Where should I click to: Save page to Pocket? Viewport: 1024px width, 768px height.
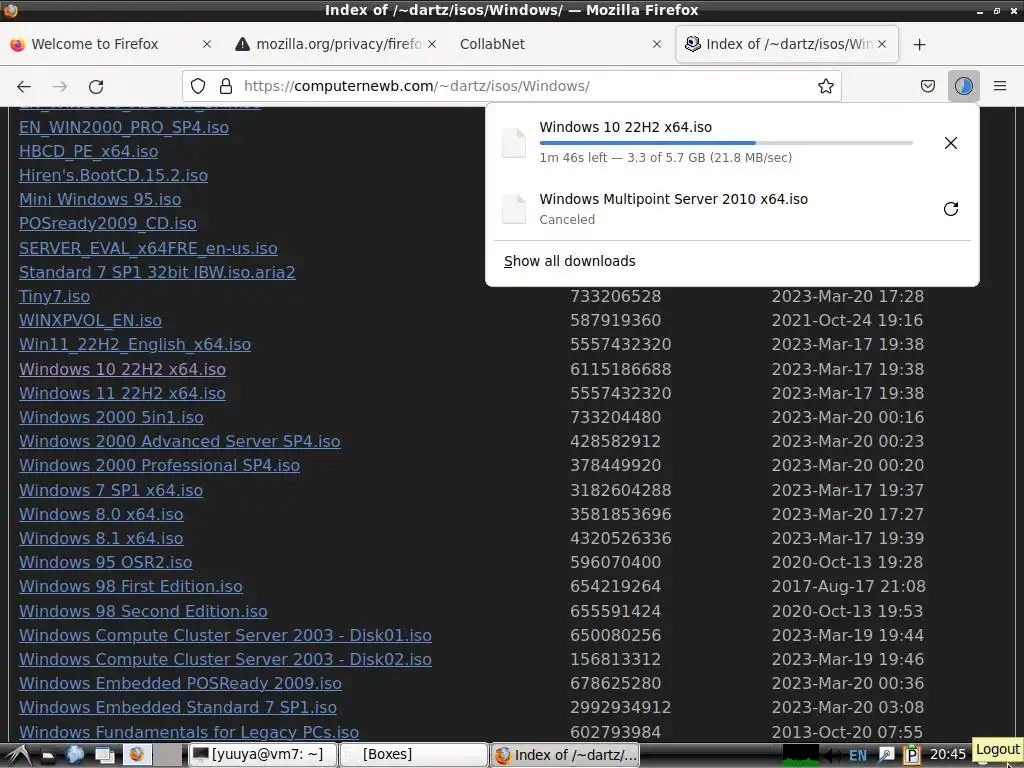pyautogui.click(x=927, y=86)
